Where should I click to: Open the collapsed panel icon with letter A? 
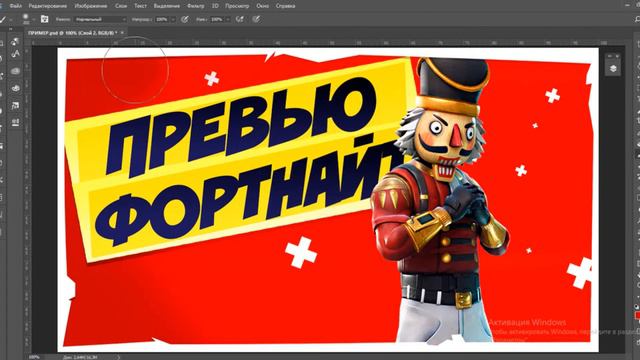pyautogui.click(x=15, y=53)
